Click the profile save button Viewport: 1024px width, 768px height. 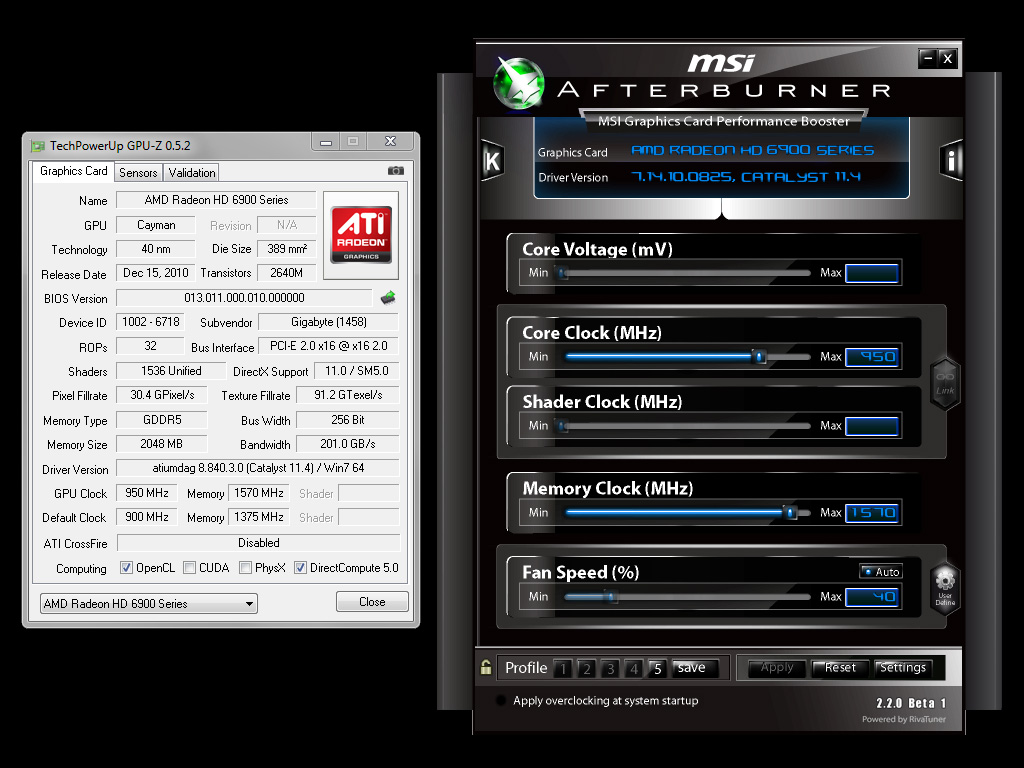click(694, 668)
